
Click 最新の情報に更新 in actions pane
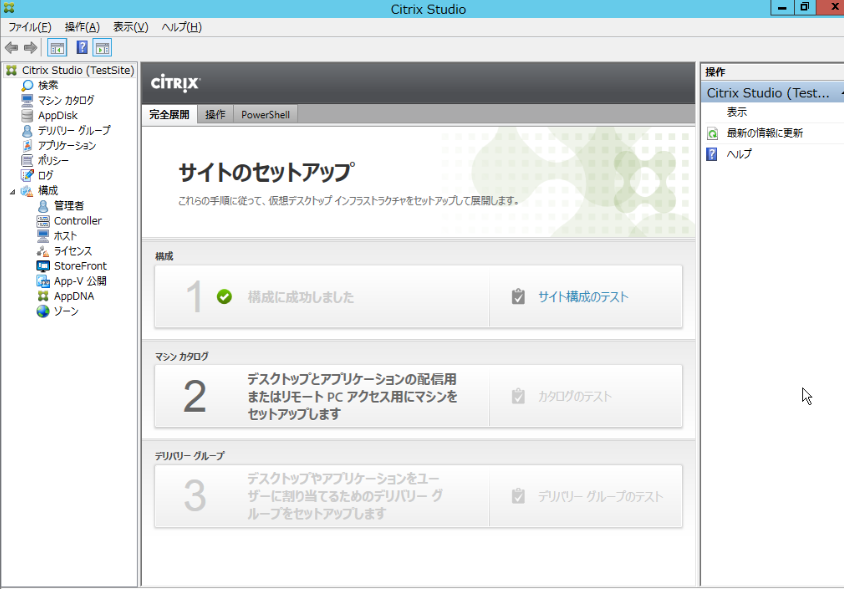pos(764,133)
